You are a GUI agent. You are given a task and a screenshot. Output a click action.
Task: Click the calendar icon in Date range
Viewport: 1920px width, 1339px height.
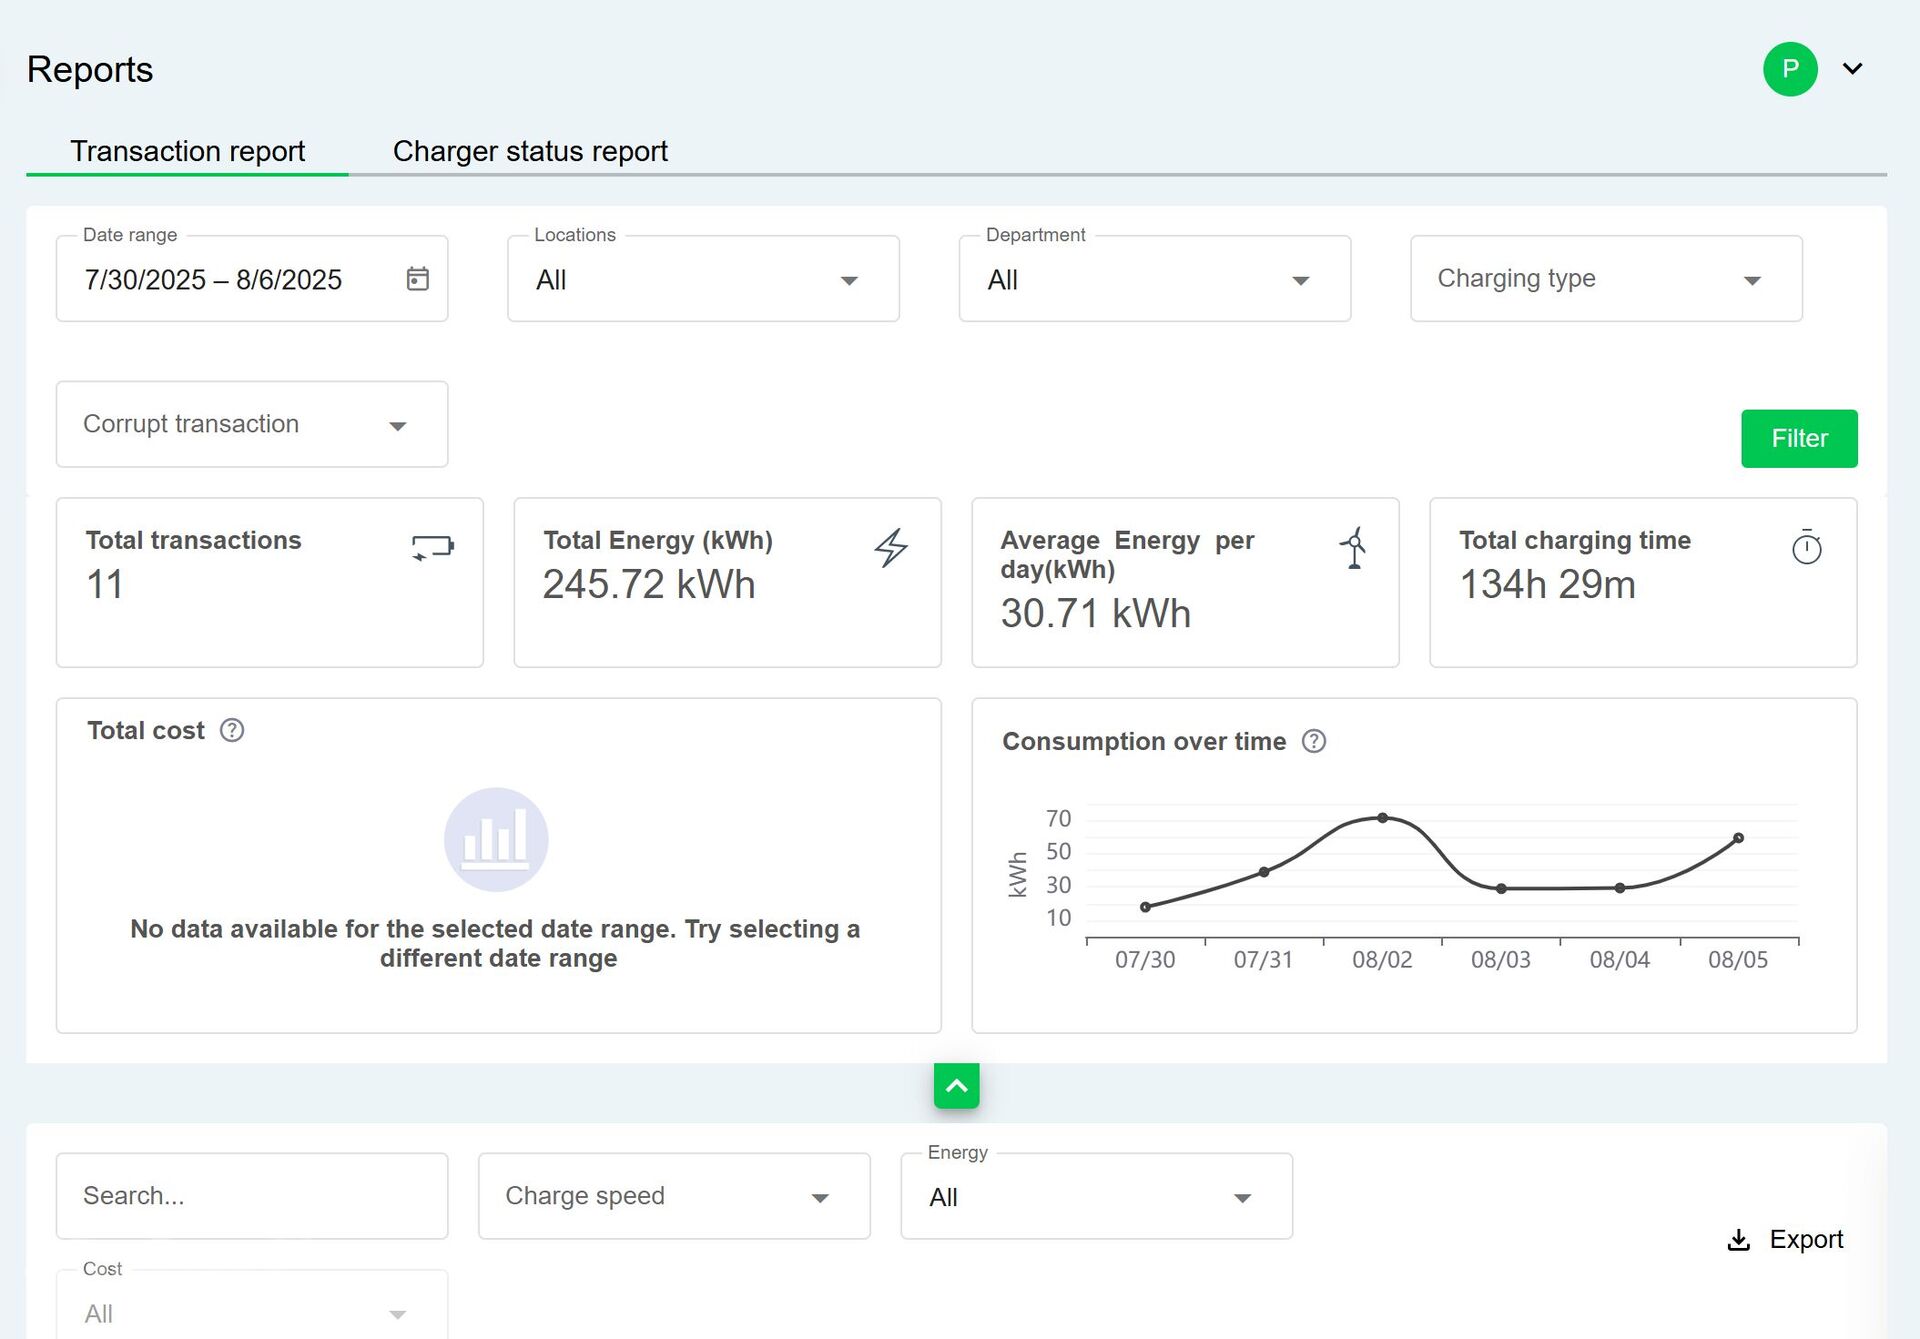pyautogui.click(x=418, y=279)
